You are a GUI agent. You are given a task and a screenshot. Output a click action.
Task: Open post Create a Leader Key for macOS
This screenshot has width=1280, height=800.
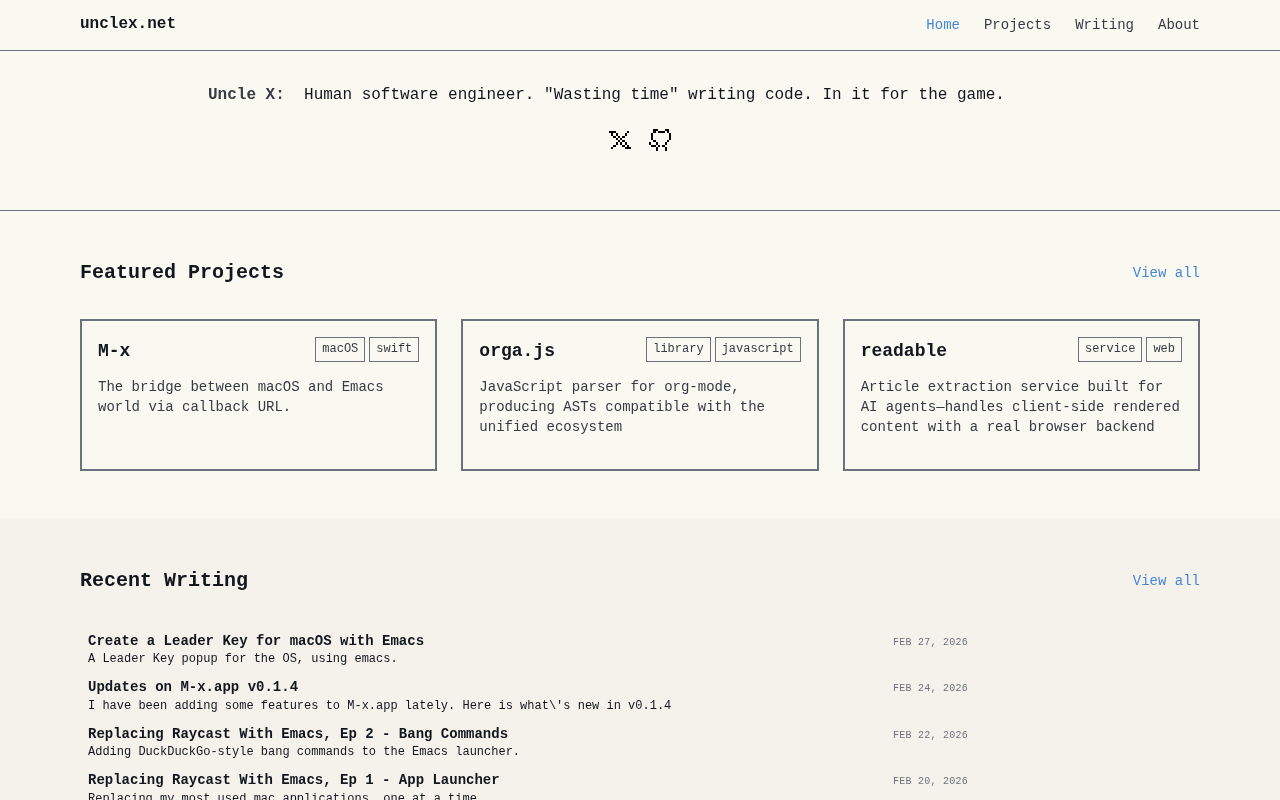coord(256,641)
